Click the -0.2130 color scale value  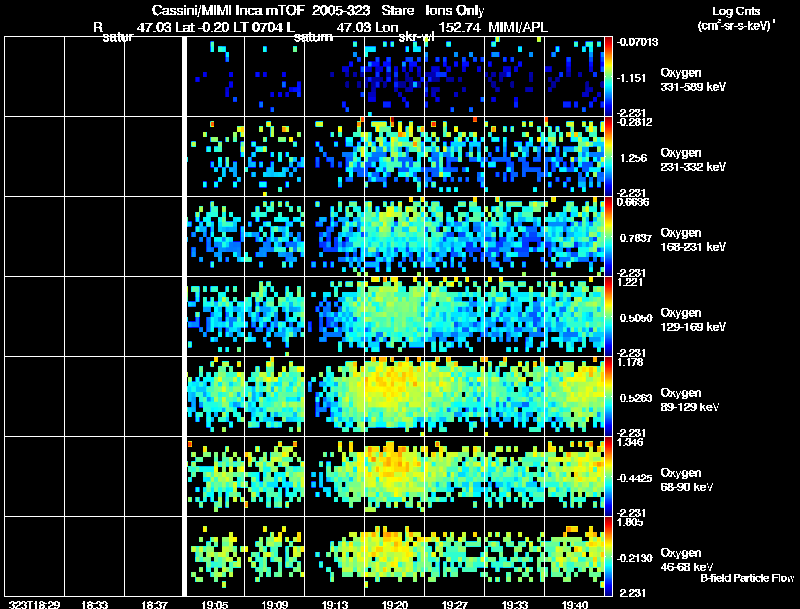(x=634, y=559)
